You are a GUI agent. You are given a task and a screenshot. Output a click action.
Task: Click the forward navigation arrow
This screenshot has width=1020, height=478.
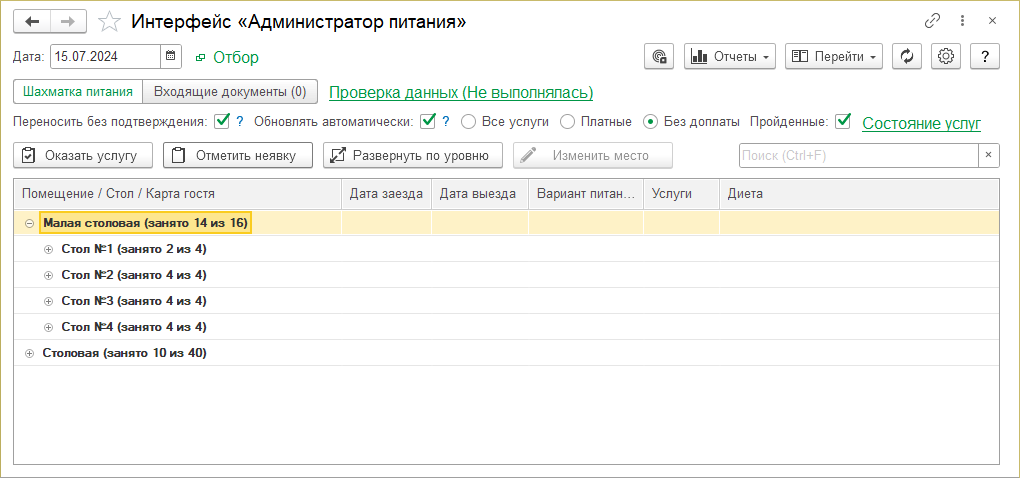(x=67, y=21)
